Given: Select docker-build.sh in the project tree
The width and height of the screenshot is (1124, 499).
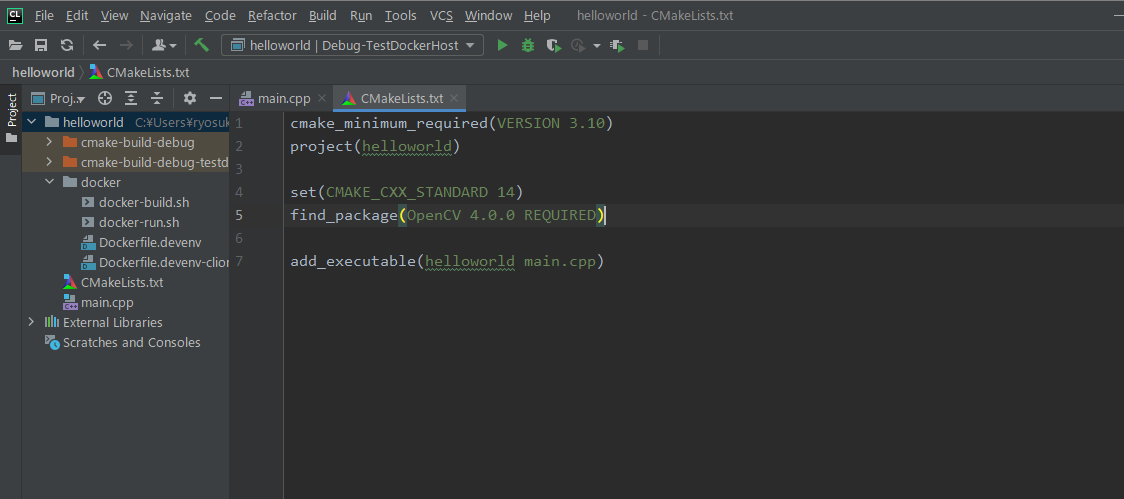Looking at the screenshot, I should point(144,202).
